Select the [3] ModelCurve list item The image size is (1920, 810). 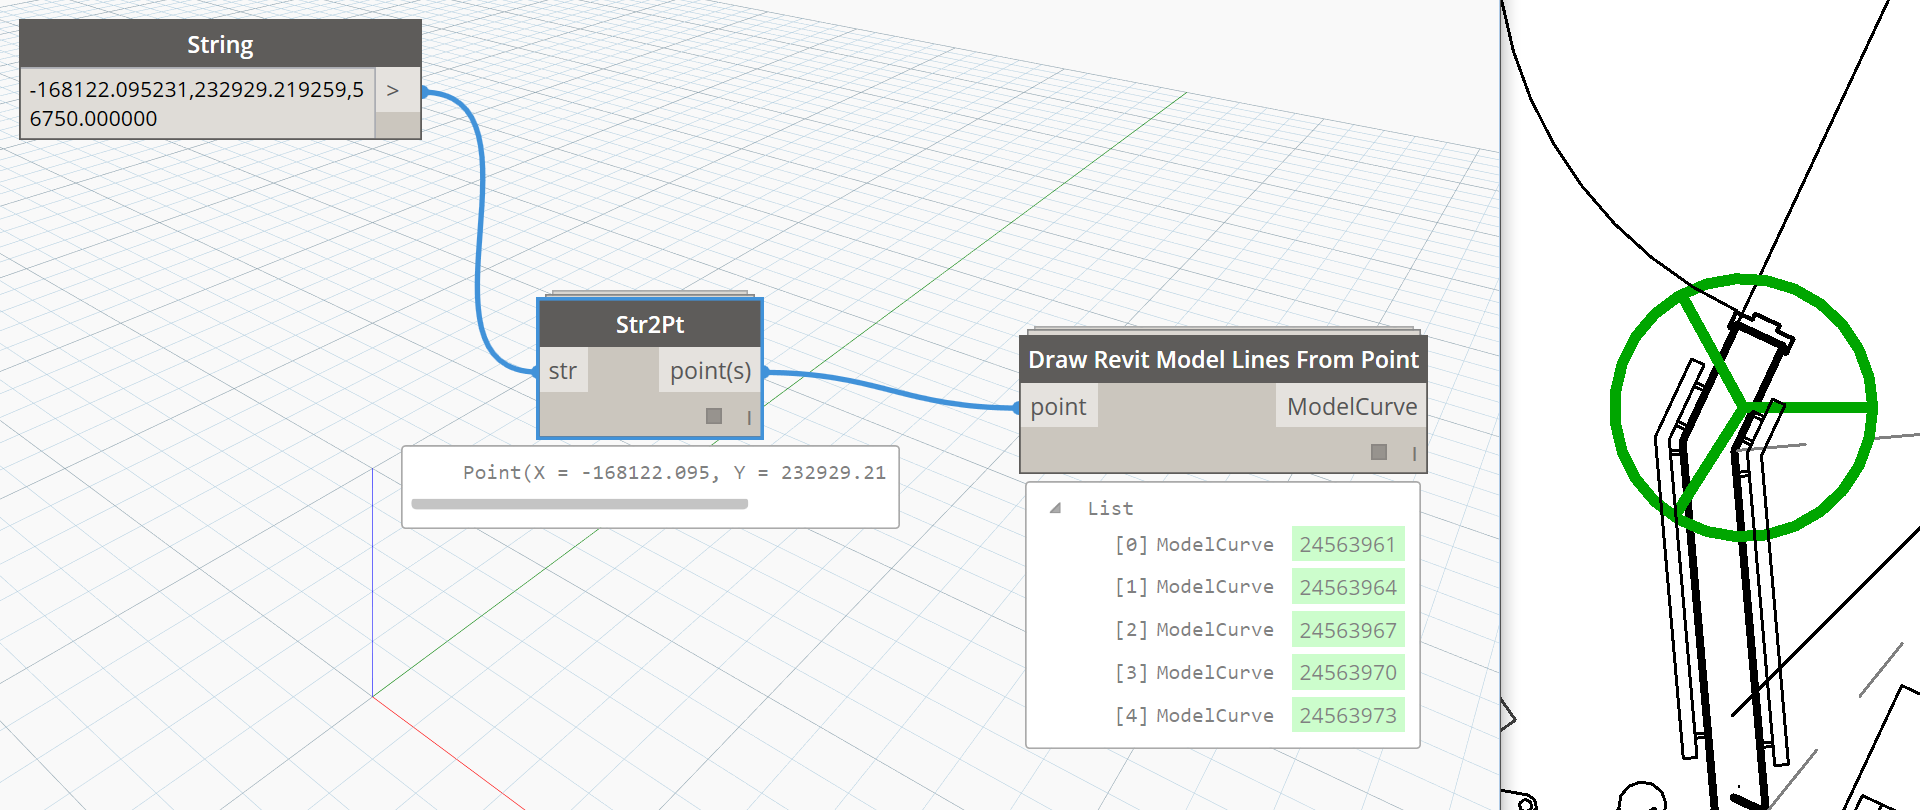[1194, 673]
